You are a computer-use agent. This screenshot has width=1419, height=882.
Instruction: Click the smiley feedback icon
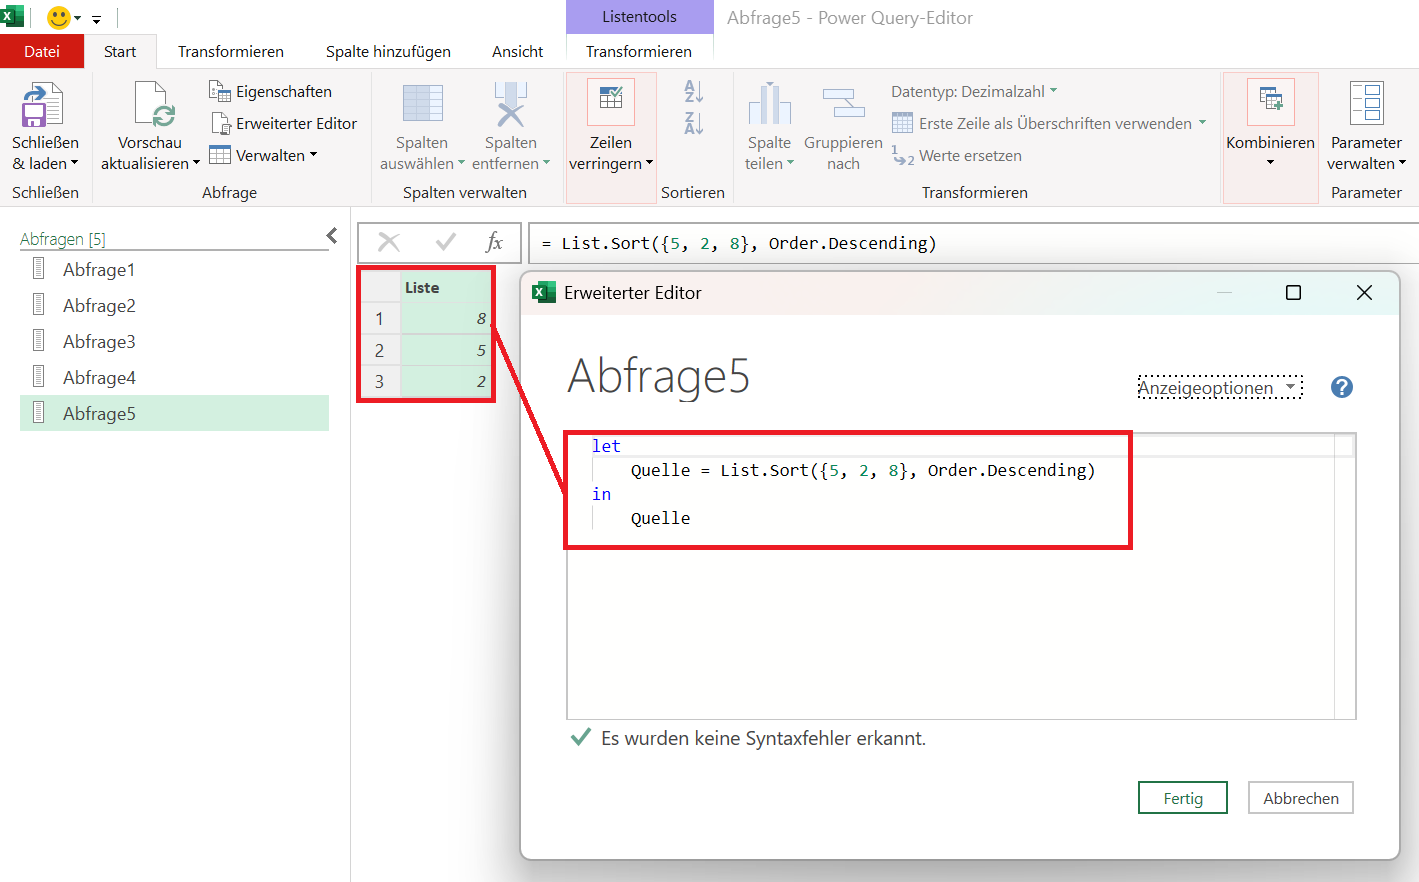[59, 17]
